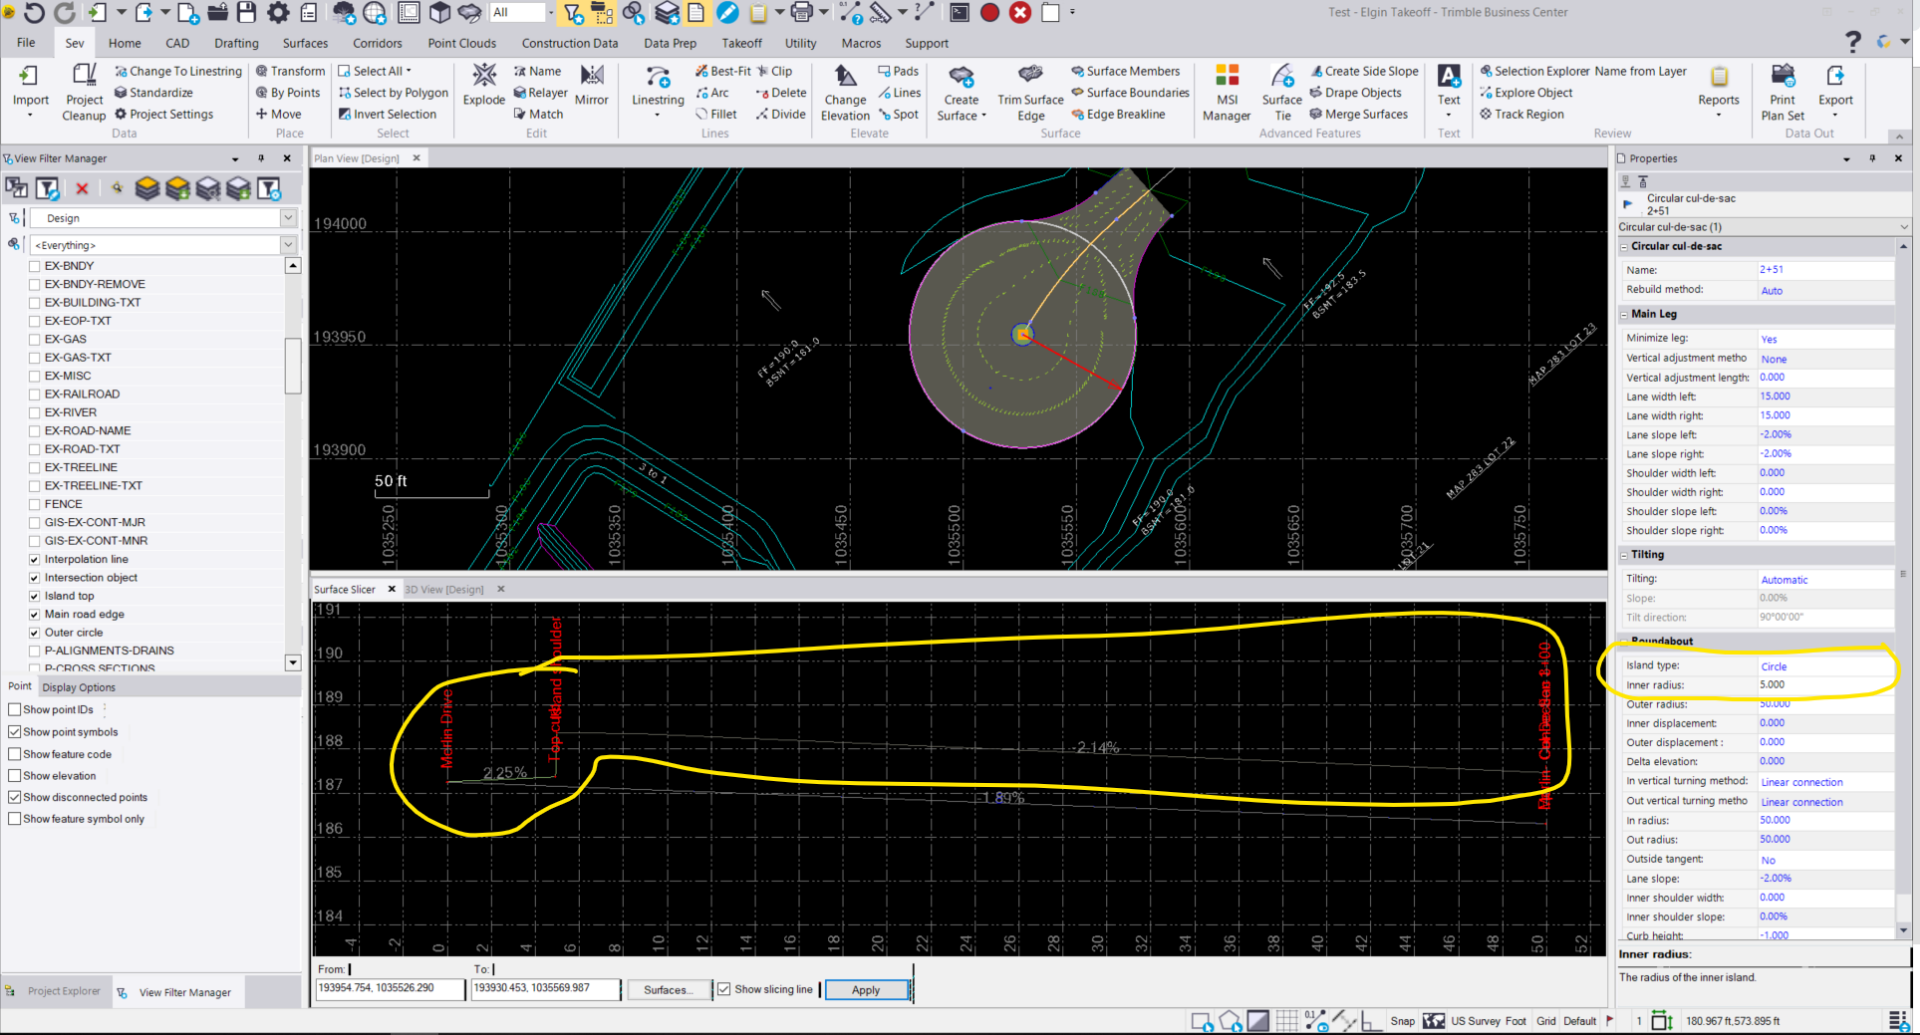Open the Linestring creation tool
Screen dimensions: 1920x1035
coord(657,90)
